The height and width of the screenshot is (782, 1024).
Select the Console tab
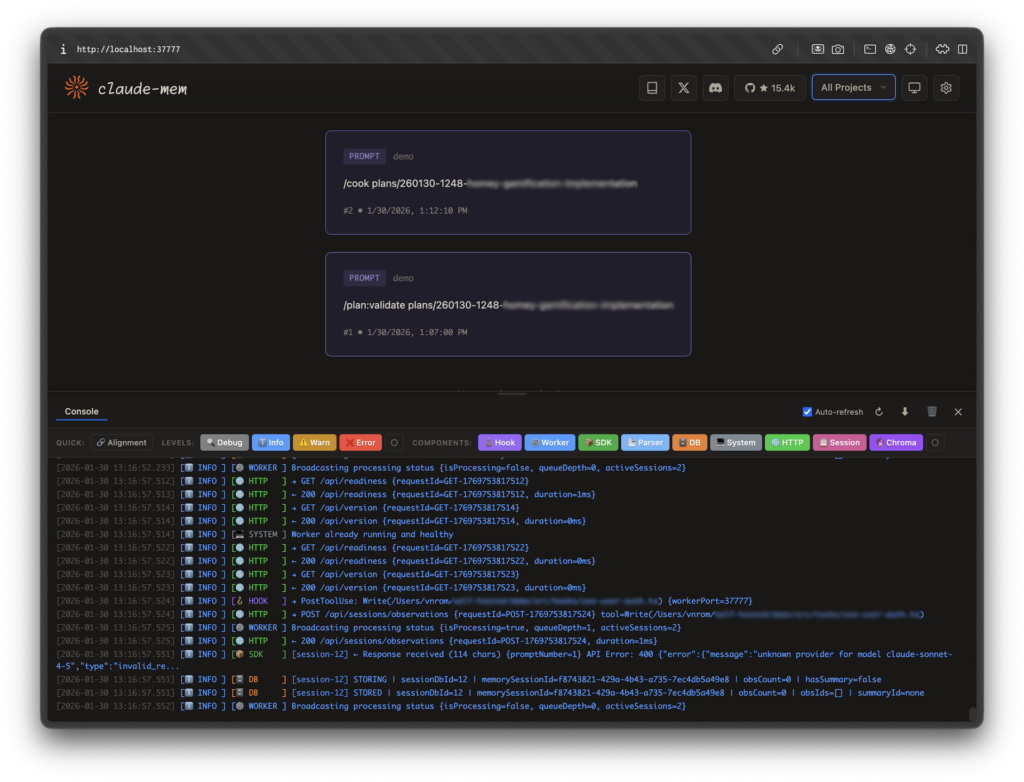click(x=82, y=412)
